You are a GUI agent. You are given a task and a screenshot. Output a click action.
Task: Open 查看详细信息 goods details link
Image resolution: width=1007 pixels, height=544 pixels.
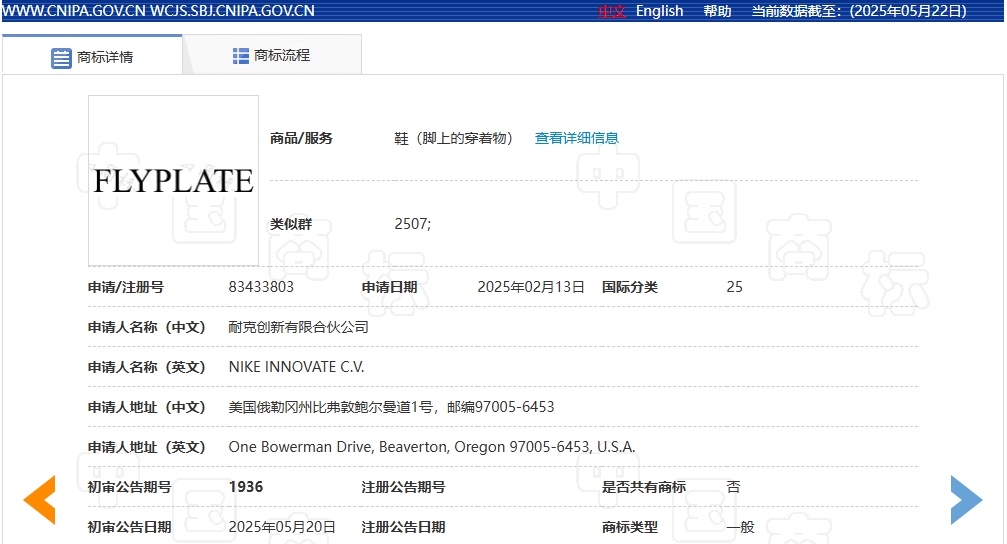point(577,138)
